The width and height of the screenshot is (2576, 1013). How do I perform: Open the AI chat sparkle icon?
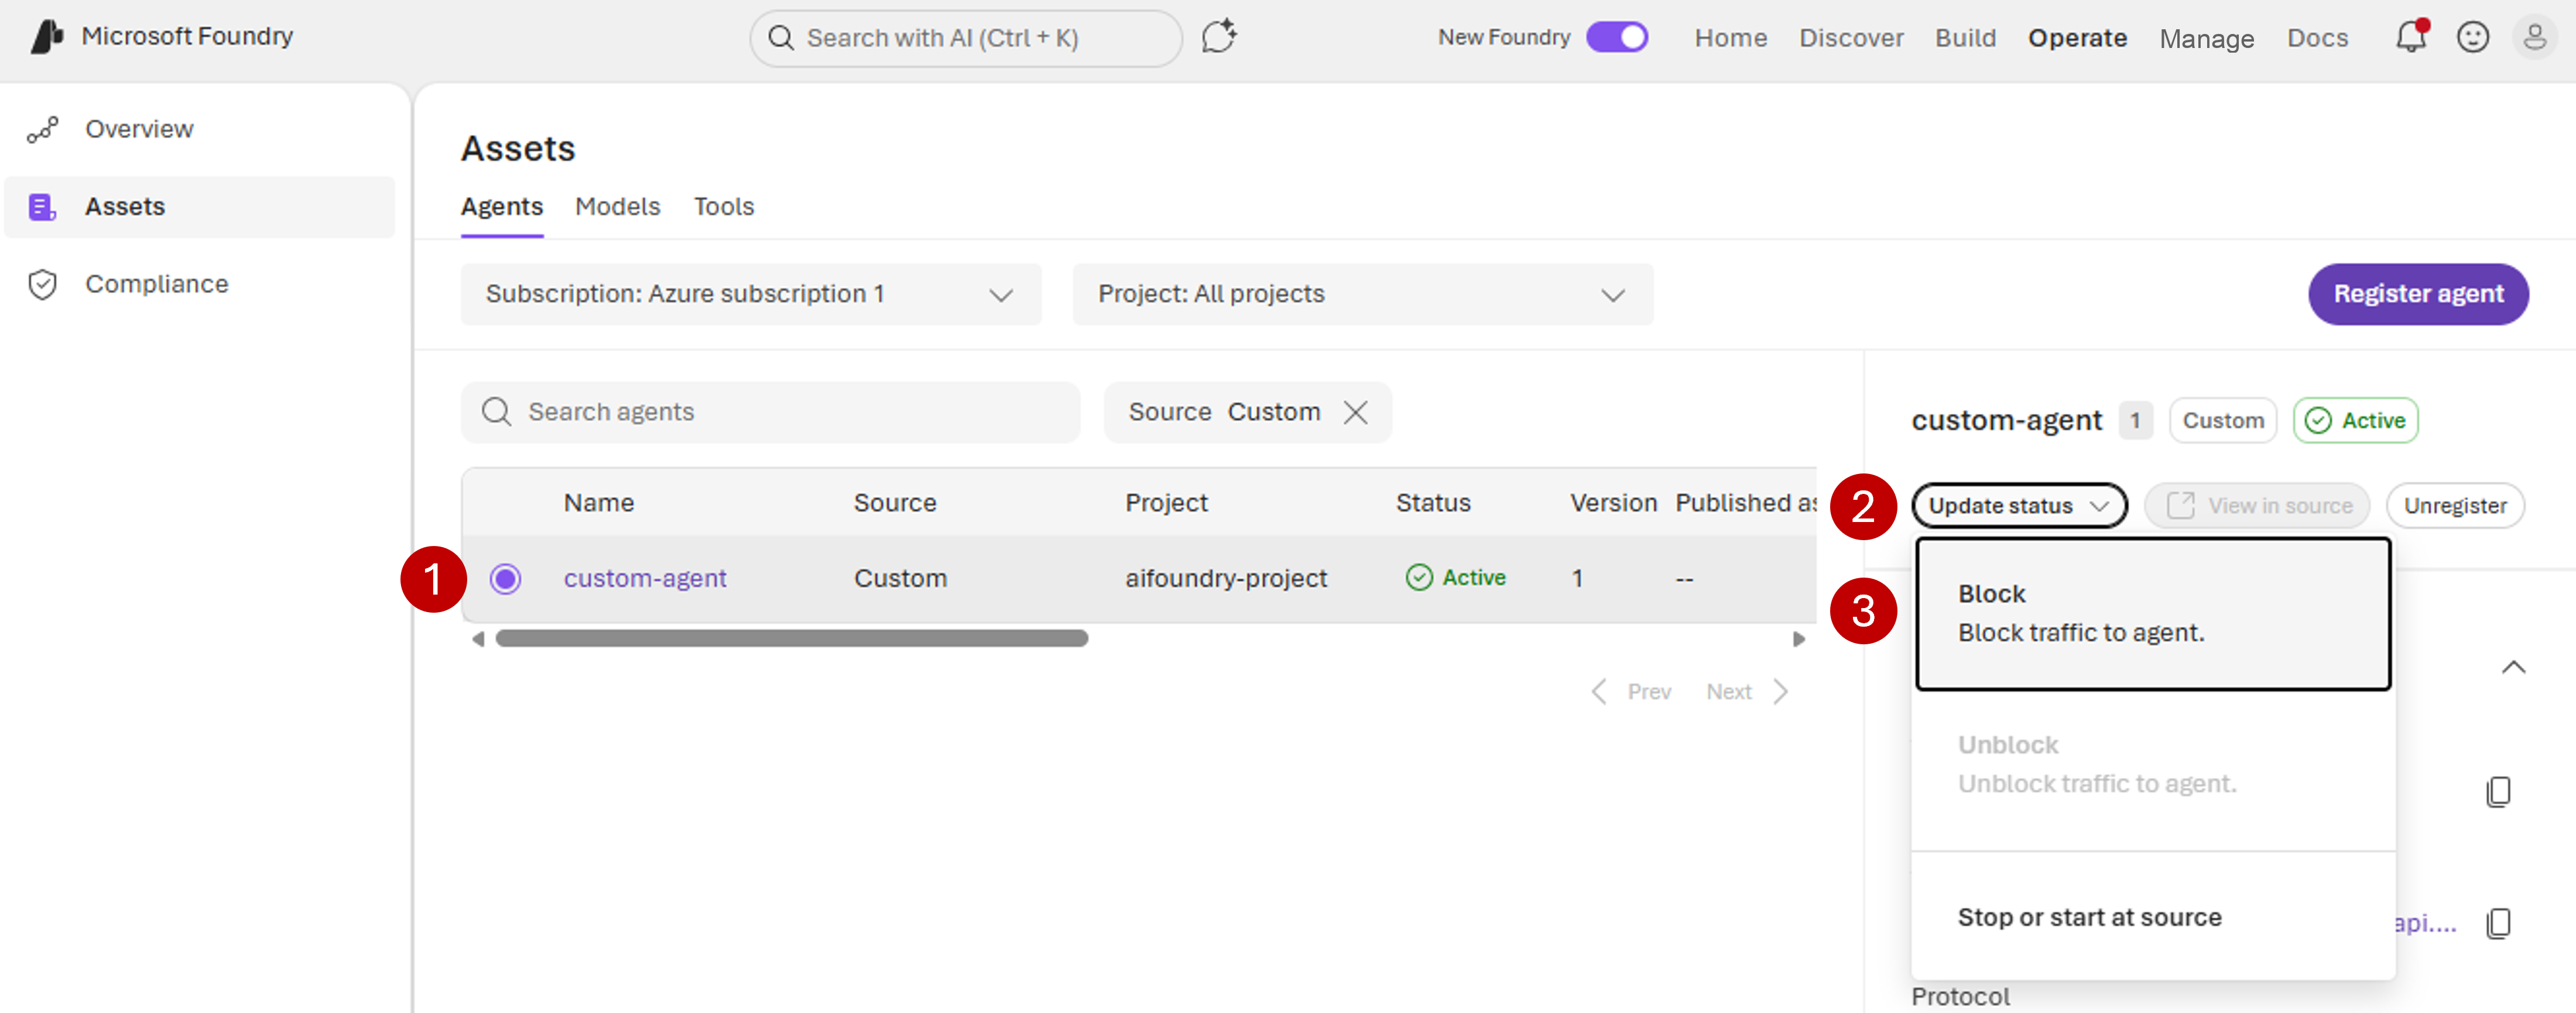[1219, 37]
